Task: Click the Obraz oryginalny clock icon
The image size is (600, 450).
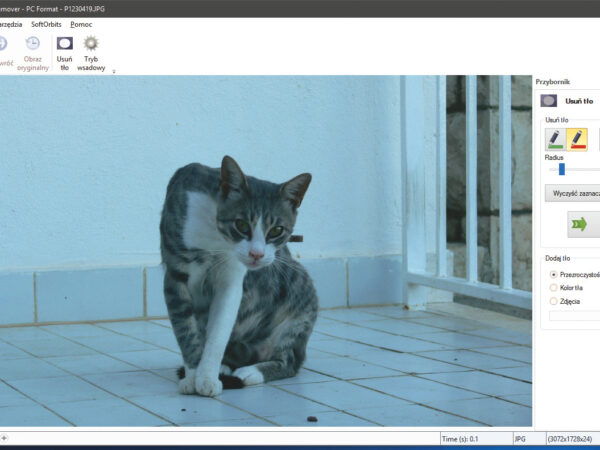Action: 32,44
